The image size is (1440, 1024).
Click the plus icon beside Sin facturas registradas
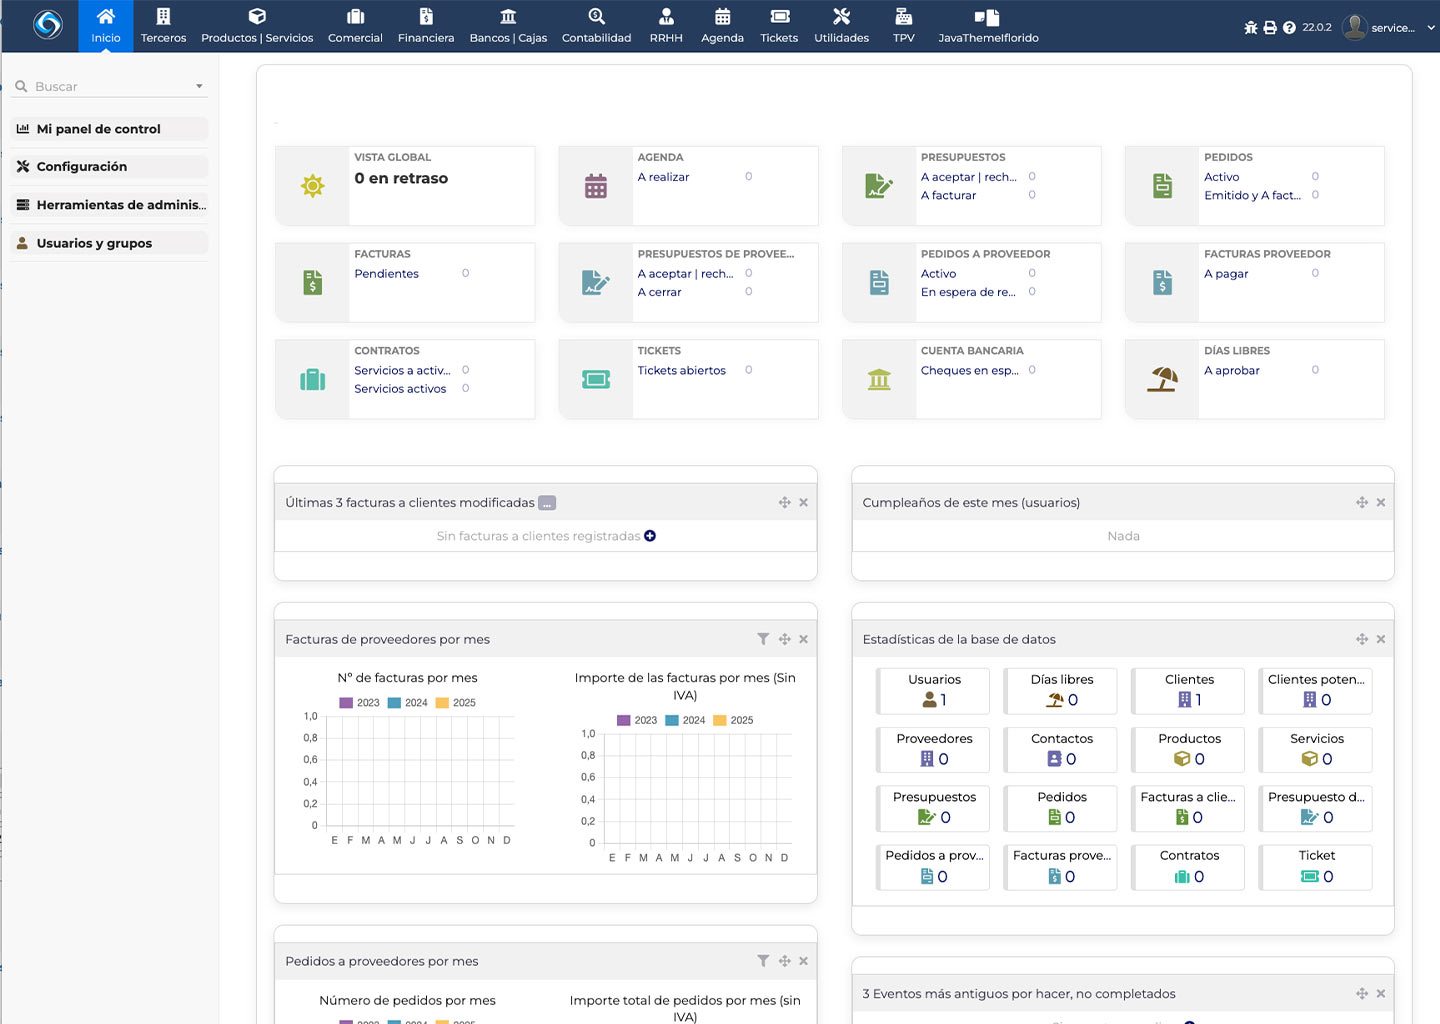coord(650,536)
